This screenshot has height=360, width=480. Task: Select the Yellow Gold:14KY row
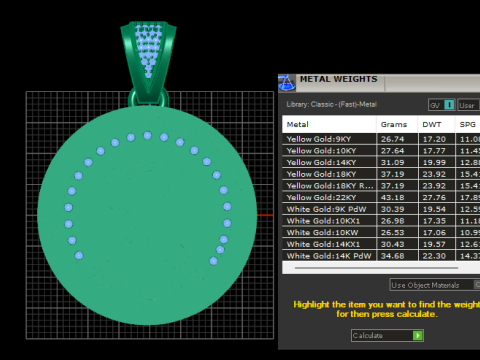click(x=381, y=162)
